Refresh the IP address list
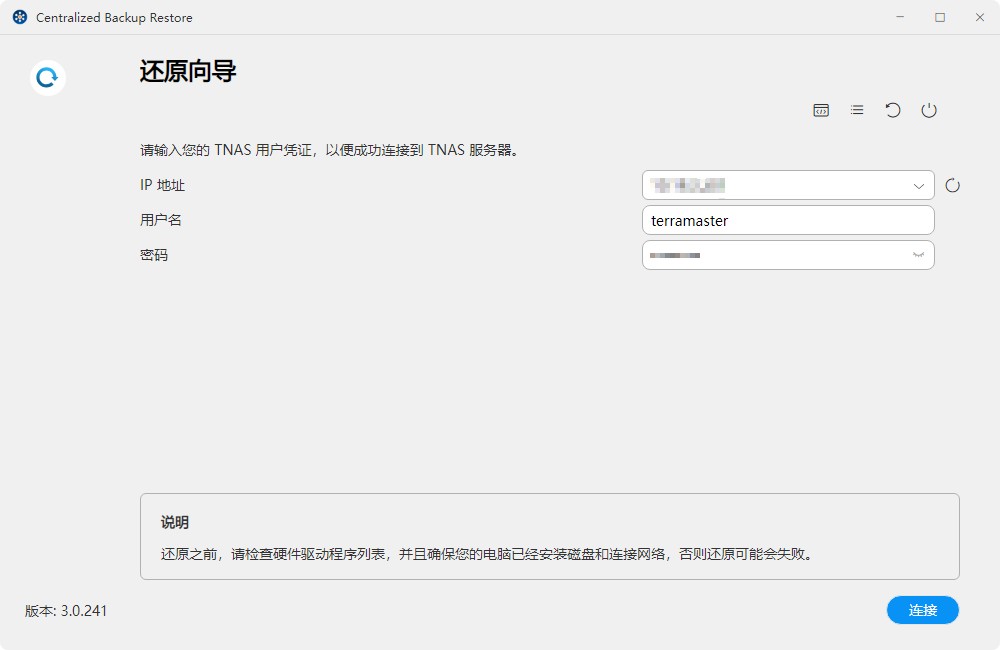Image resolution: width=1000 pixels, height=650 pixels. [x=953, y=185]
